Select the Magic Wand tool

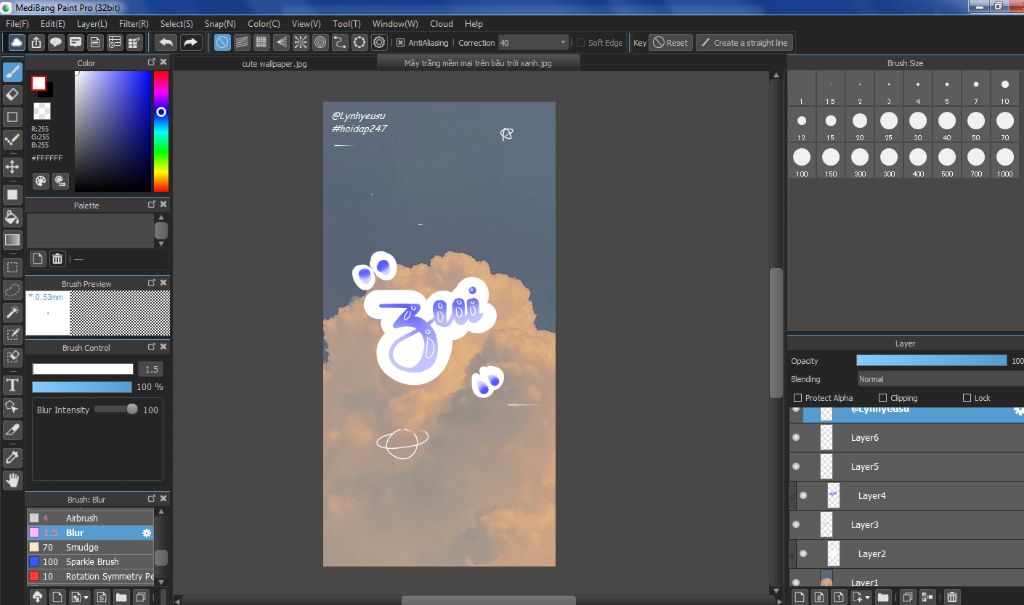[x=12, y=312]
